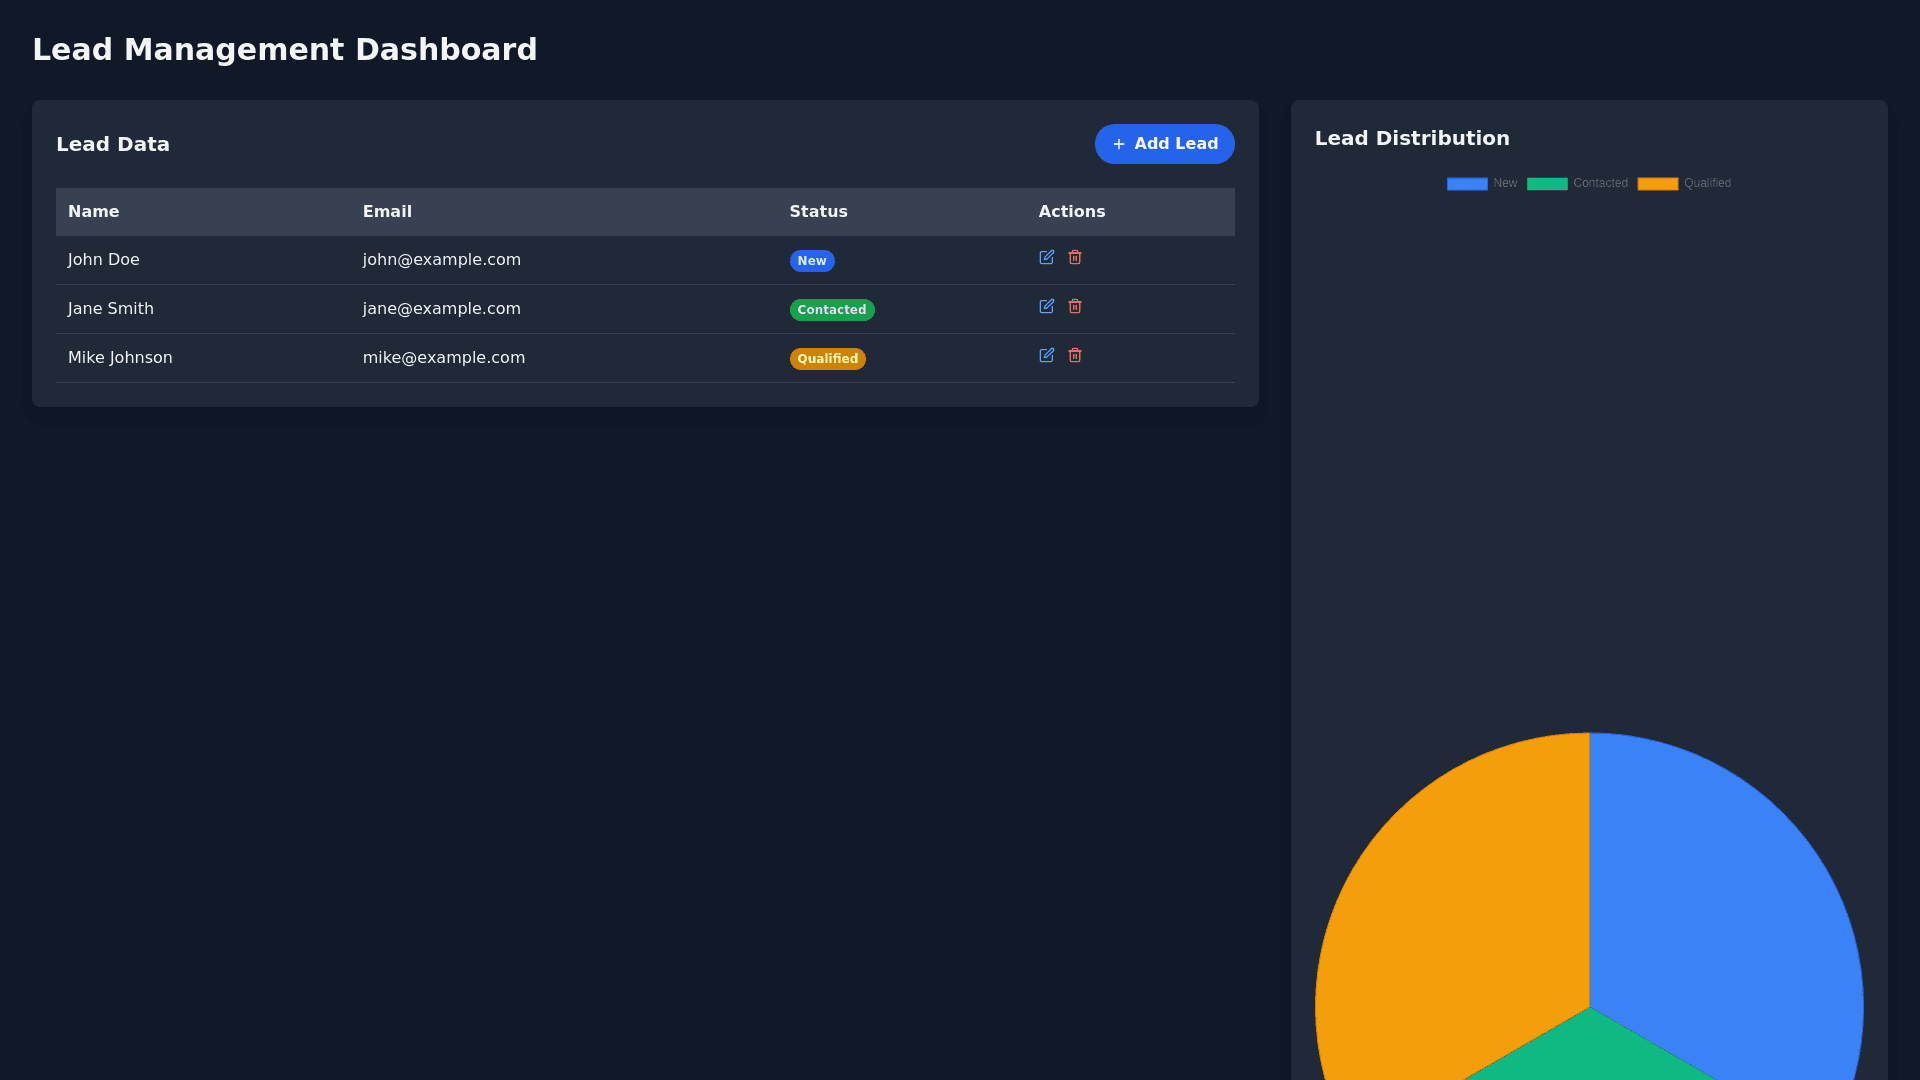The width and height of the screenshot is (1920, 1080).
Task: Delete John Doe's lead entry
Action: click(x=1075, y=258)
